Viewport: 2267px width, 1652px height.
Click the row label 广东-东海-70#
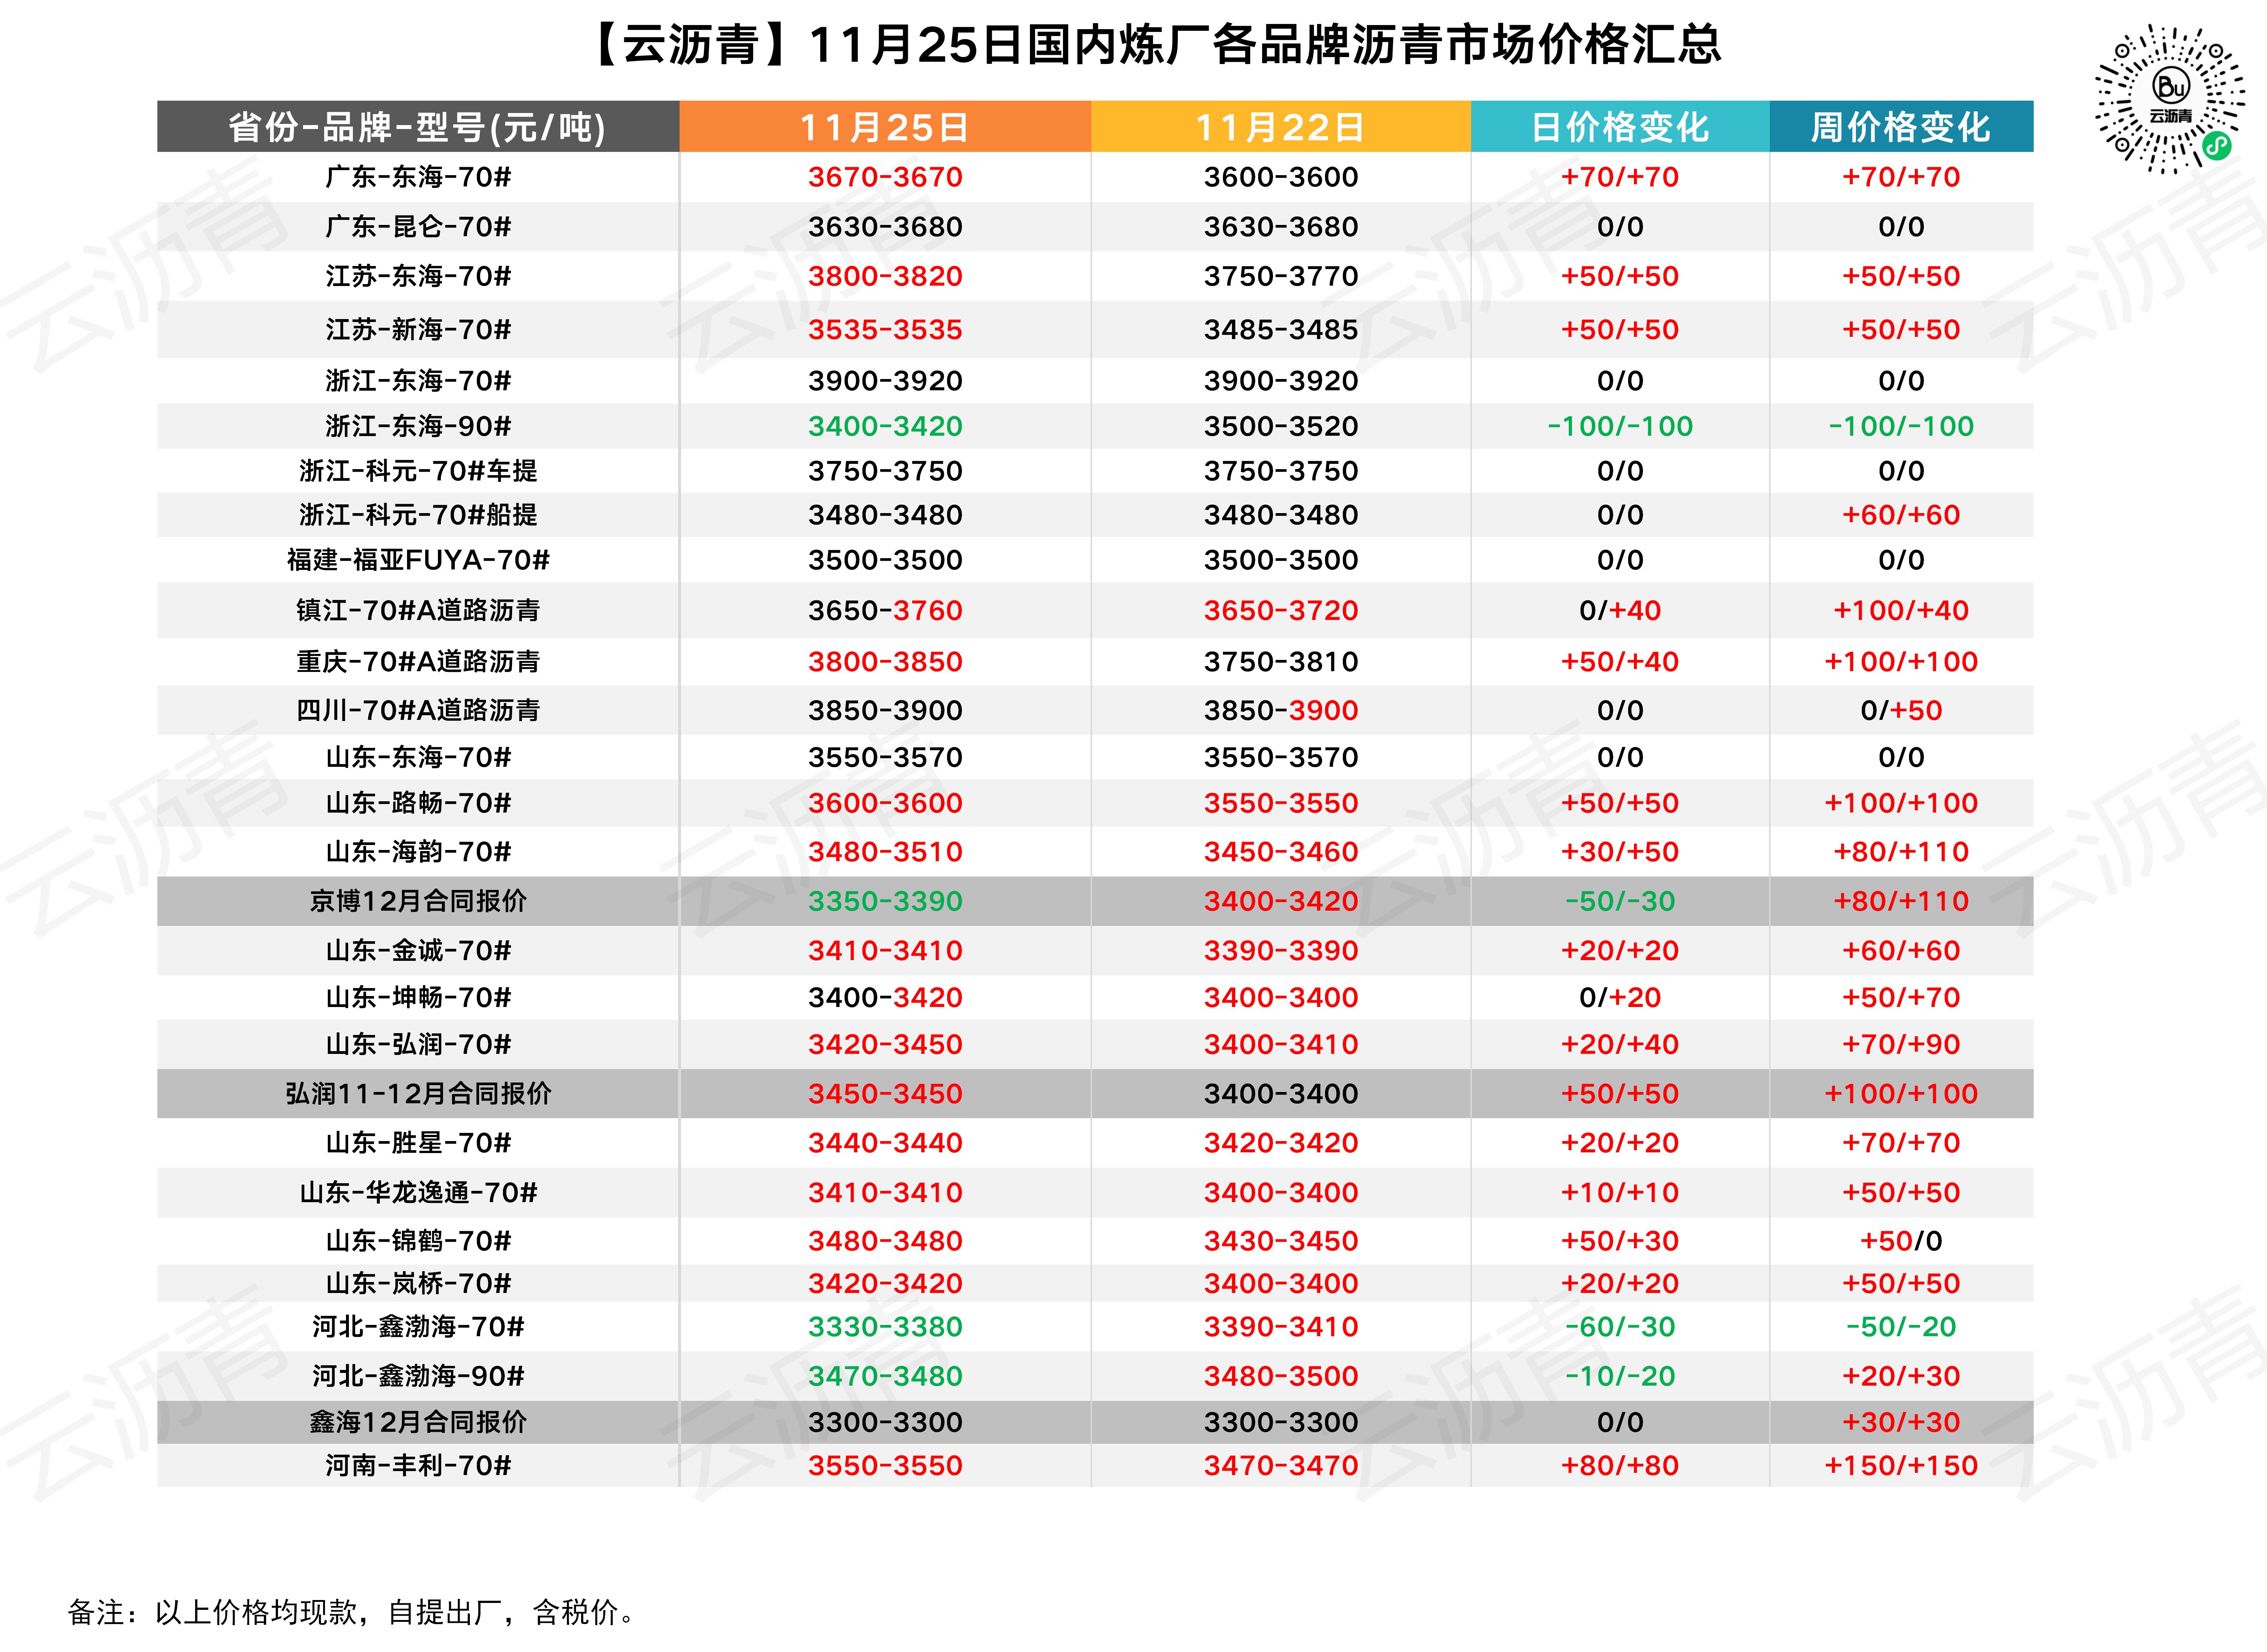tap(418, 177)
